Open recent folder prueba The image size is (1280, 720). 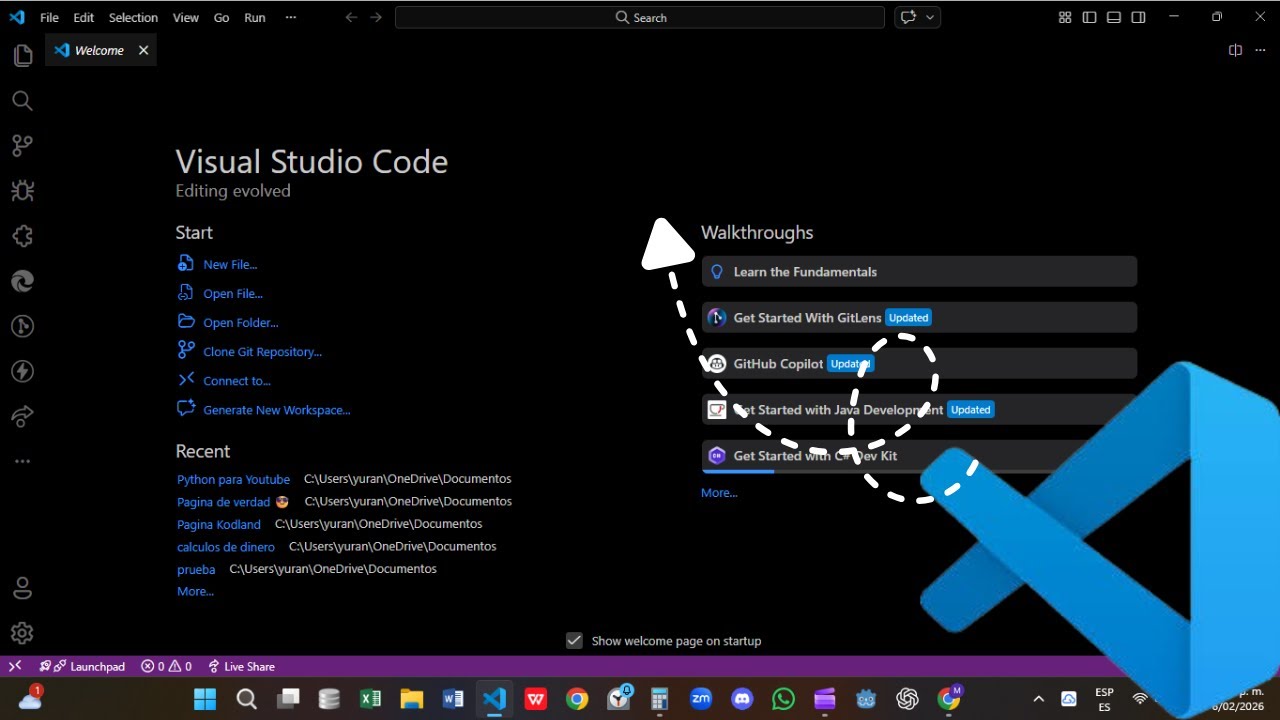click(196, 569)
